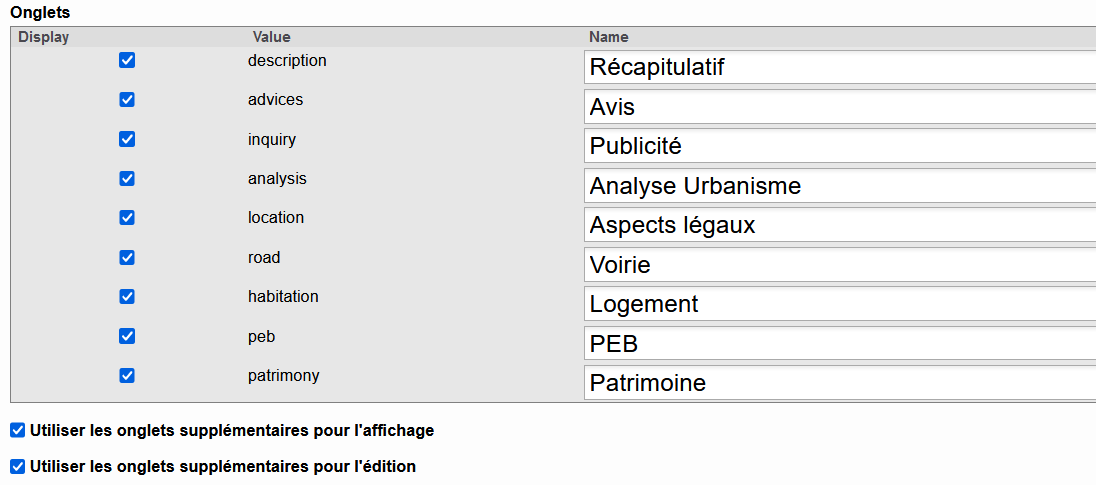Click the Récapitulatif name field

click(x=839, y=67)
